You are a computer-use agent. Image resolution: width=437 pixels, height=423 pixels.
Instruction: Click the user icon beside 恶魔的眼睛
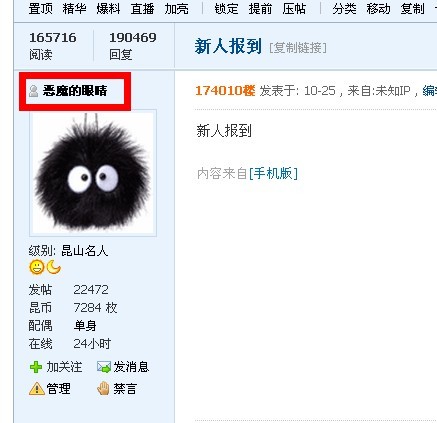click(33, 91)
